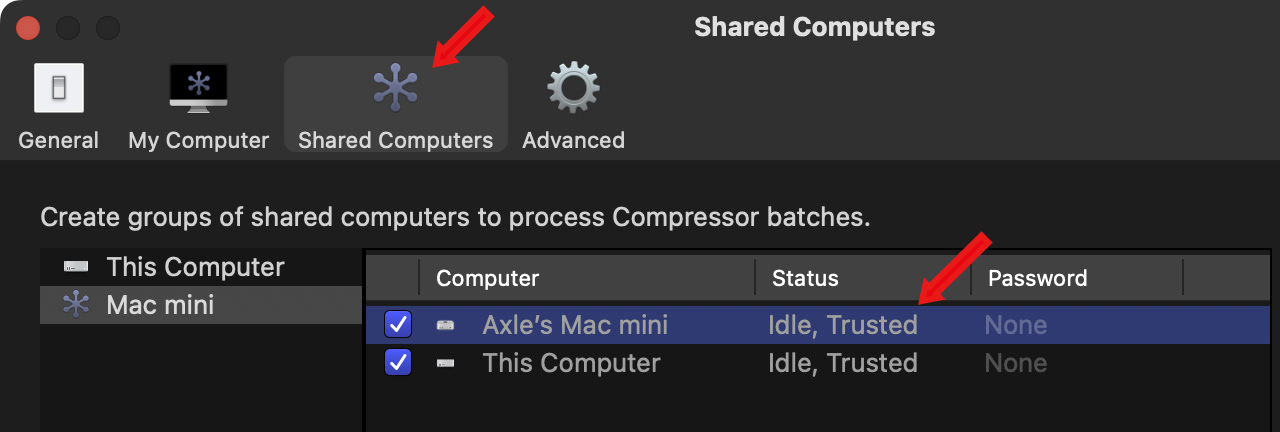Click the This Computer sidebar device icon
This screenshot has height=432, width=1280.
tap(76, 267)
